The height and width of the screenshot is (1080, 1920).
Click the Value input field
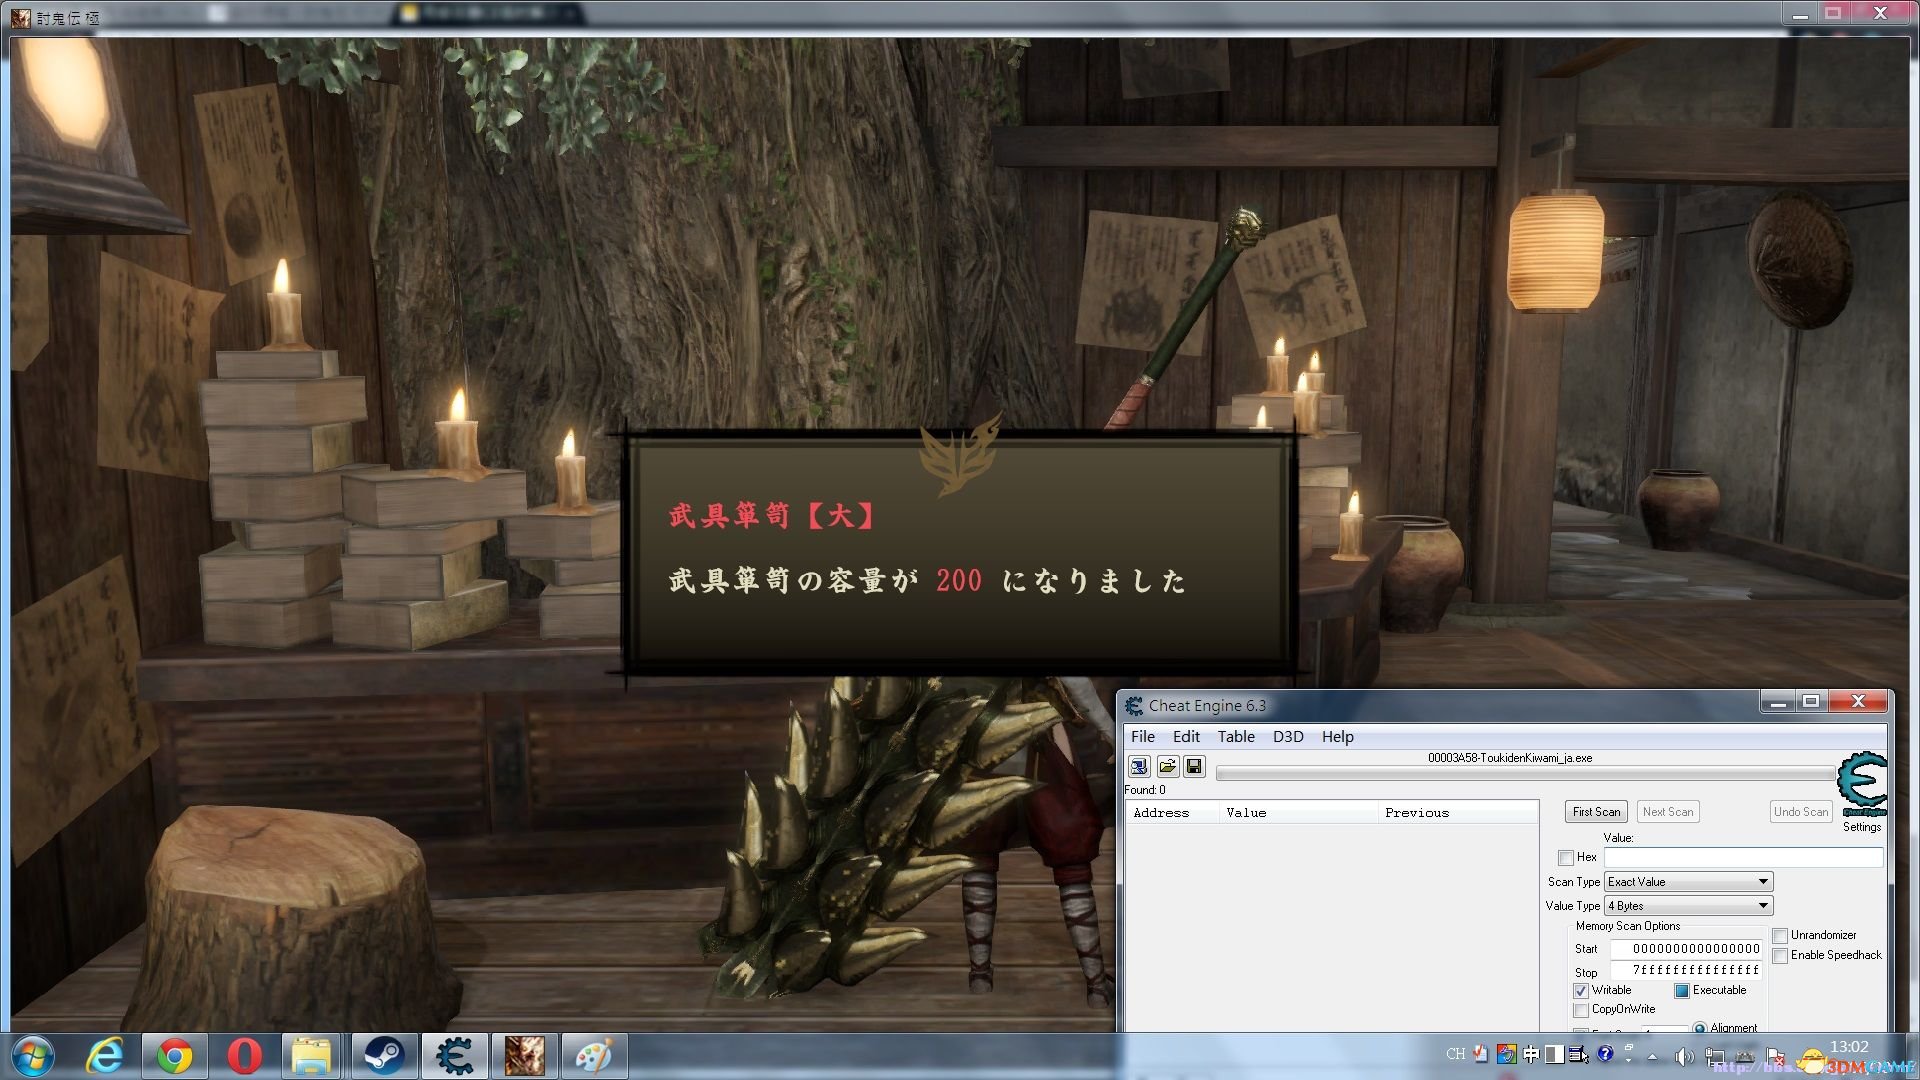[x=1743, y=858]
